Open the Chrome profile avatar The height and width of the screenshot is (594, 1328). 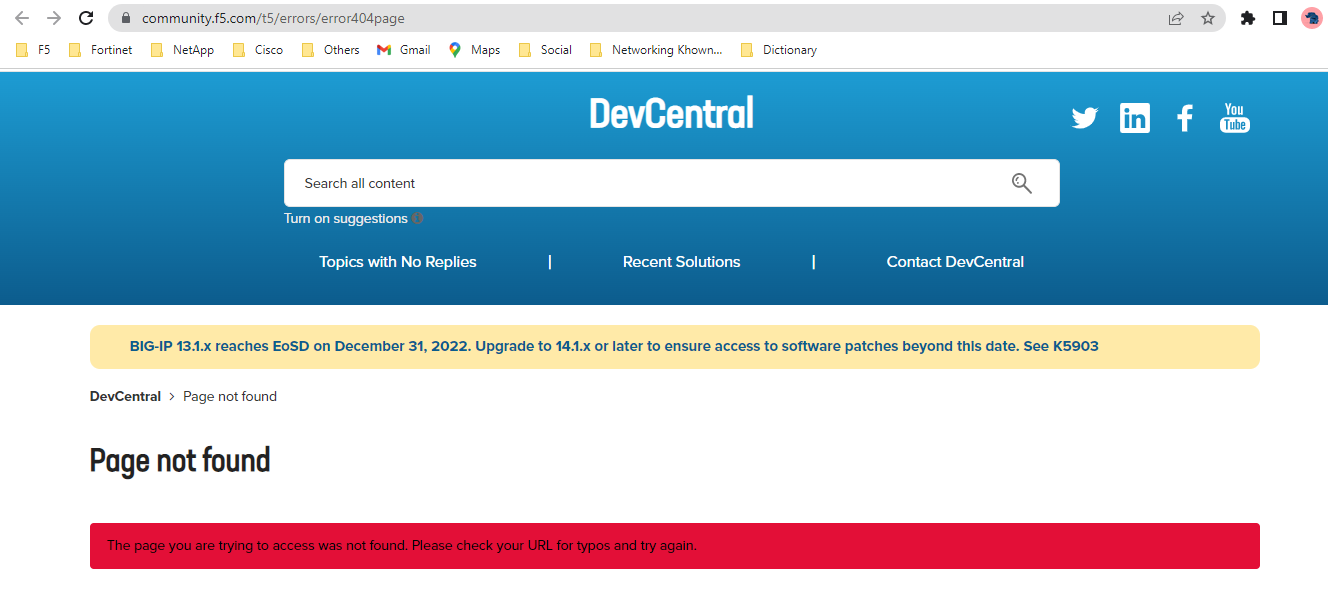1311,18
